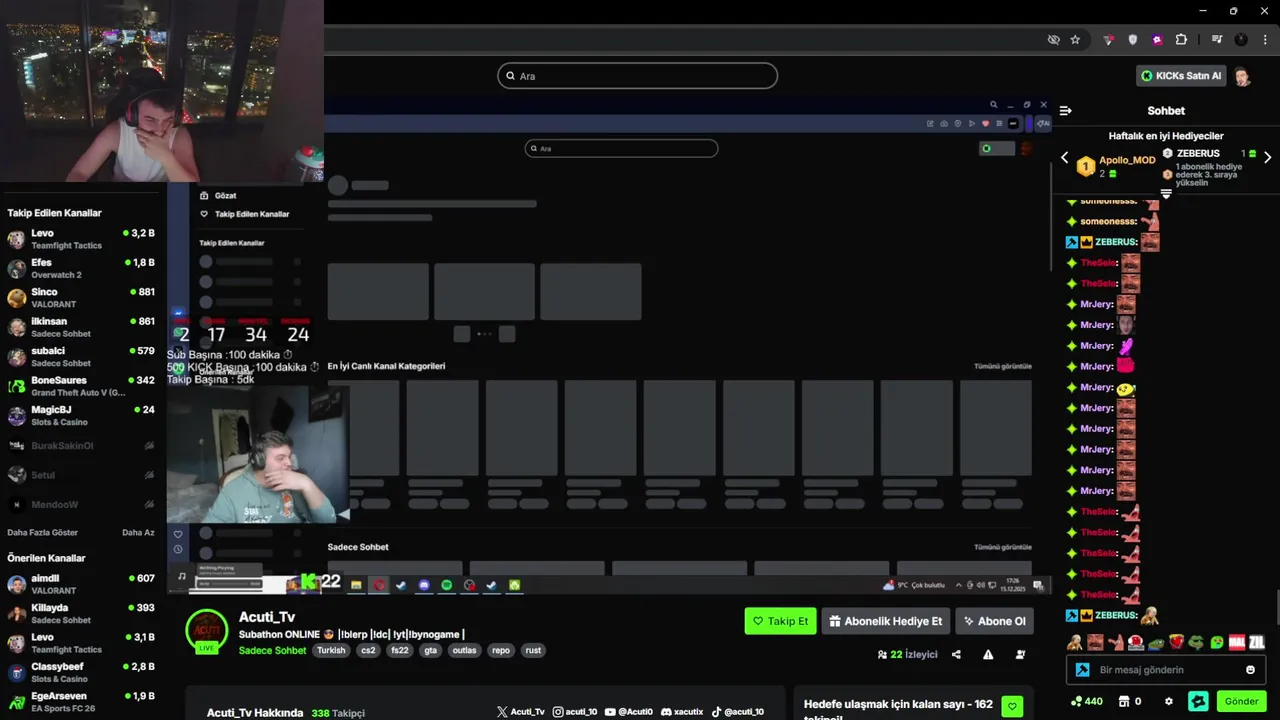Click the moderator icon beside report
Screen dimensions: 1280x720
(1020, 655)
